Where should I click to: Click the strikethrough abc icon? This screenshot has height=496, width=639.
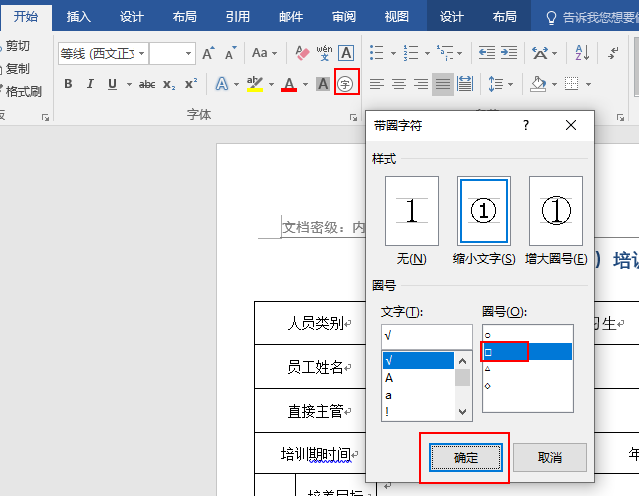click(147, 84)
